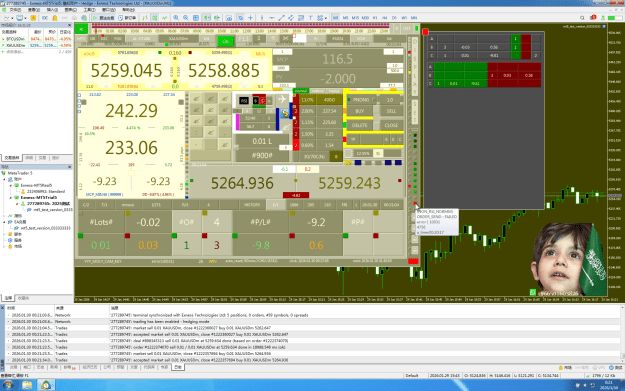Toggle the chart grid toolbar icon
This screenshot has width=625, height=391.
(196, 18)
